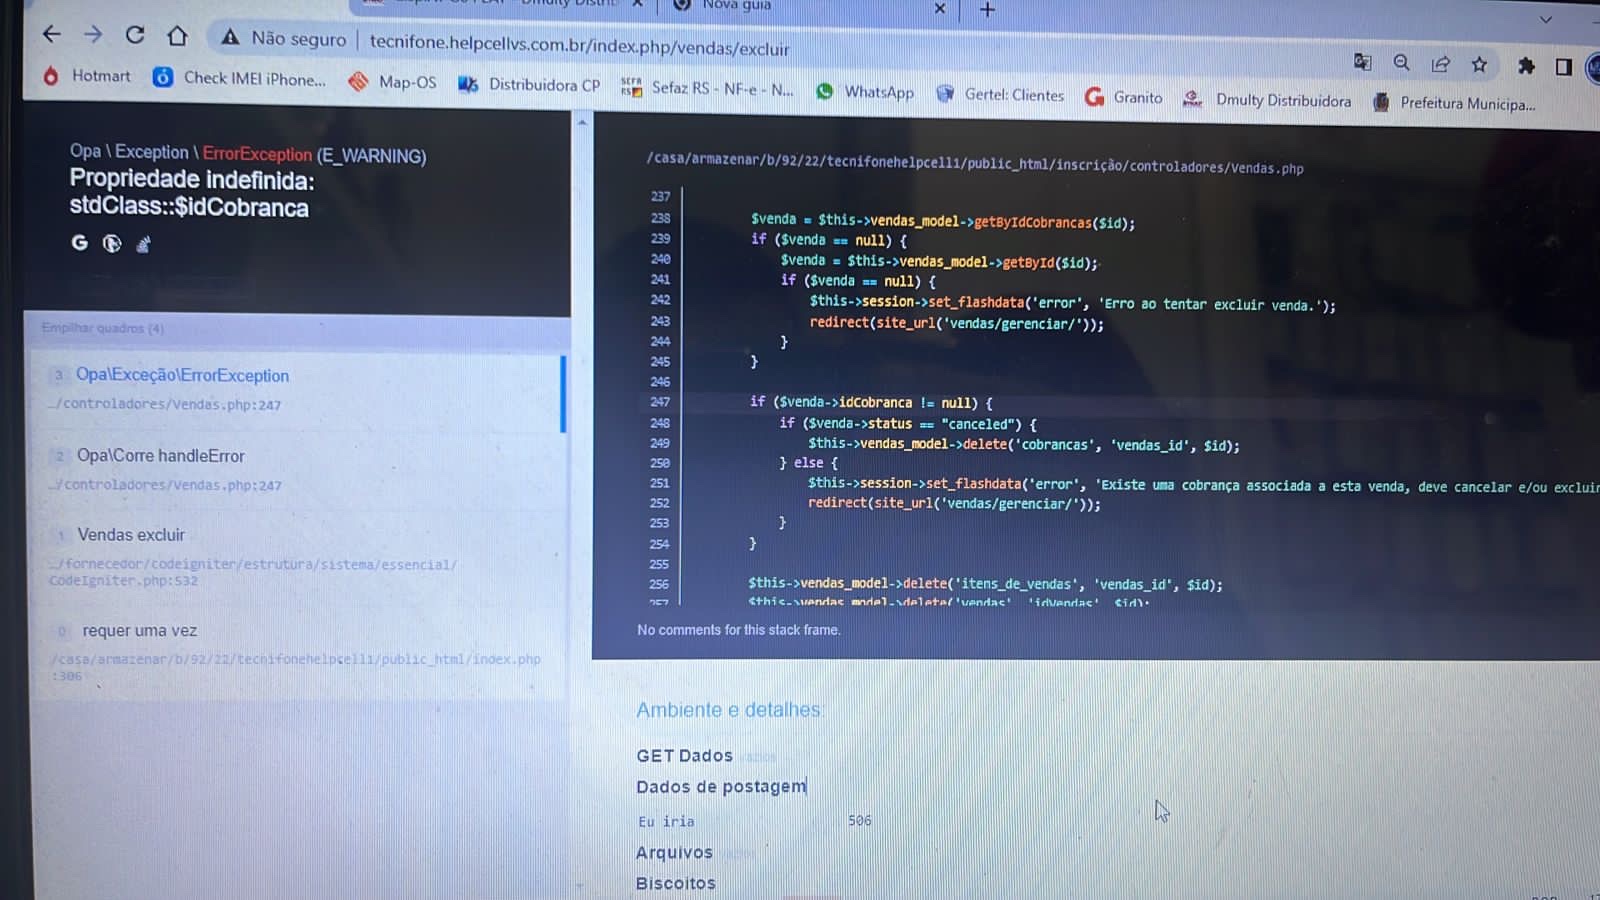This screenshot has height=900, width=1600.
Task: Expand the Biscoitos section
Action: pos(675,883)
